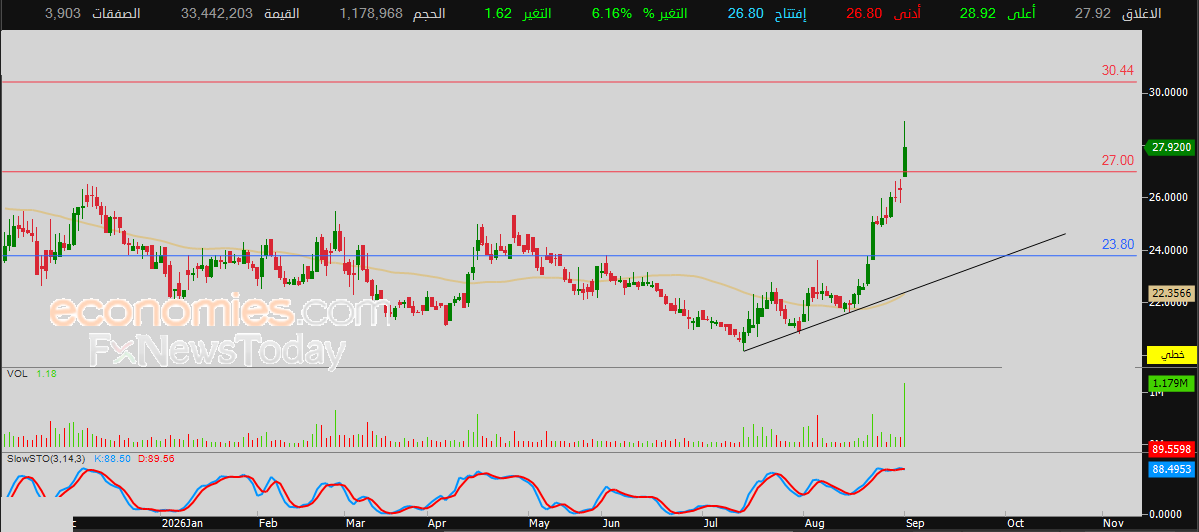Select the SlowSTO(3,14,3) indicator title

coord(47,459)
